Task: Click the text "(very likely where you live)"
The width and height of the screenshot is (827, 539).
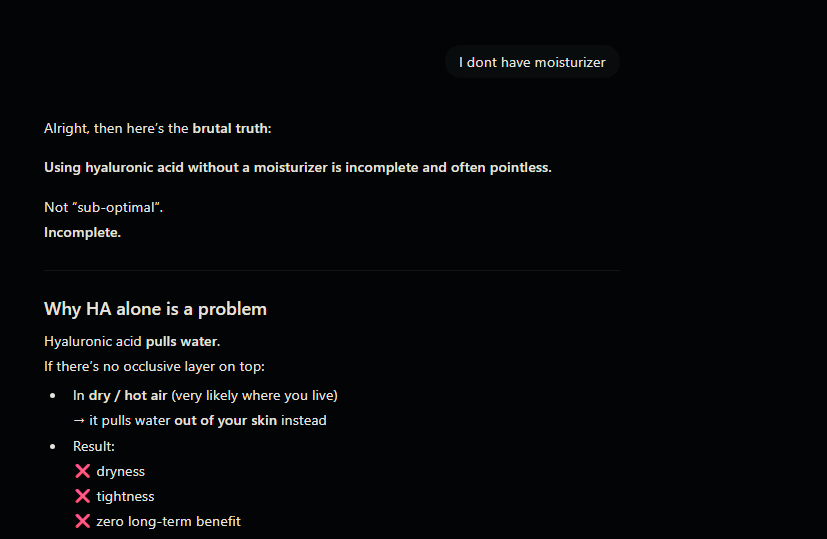Action: pyautogui.click(x=254, y=395)
